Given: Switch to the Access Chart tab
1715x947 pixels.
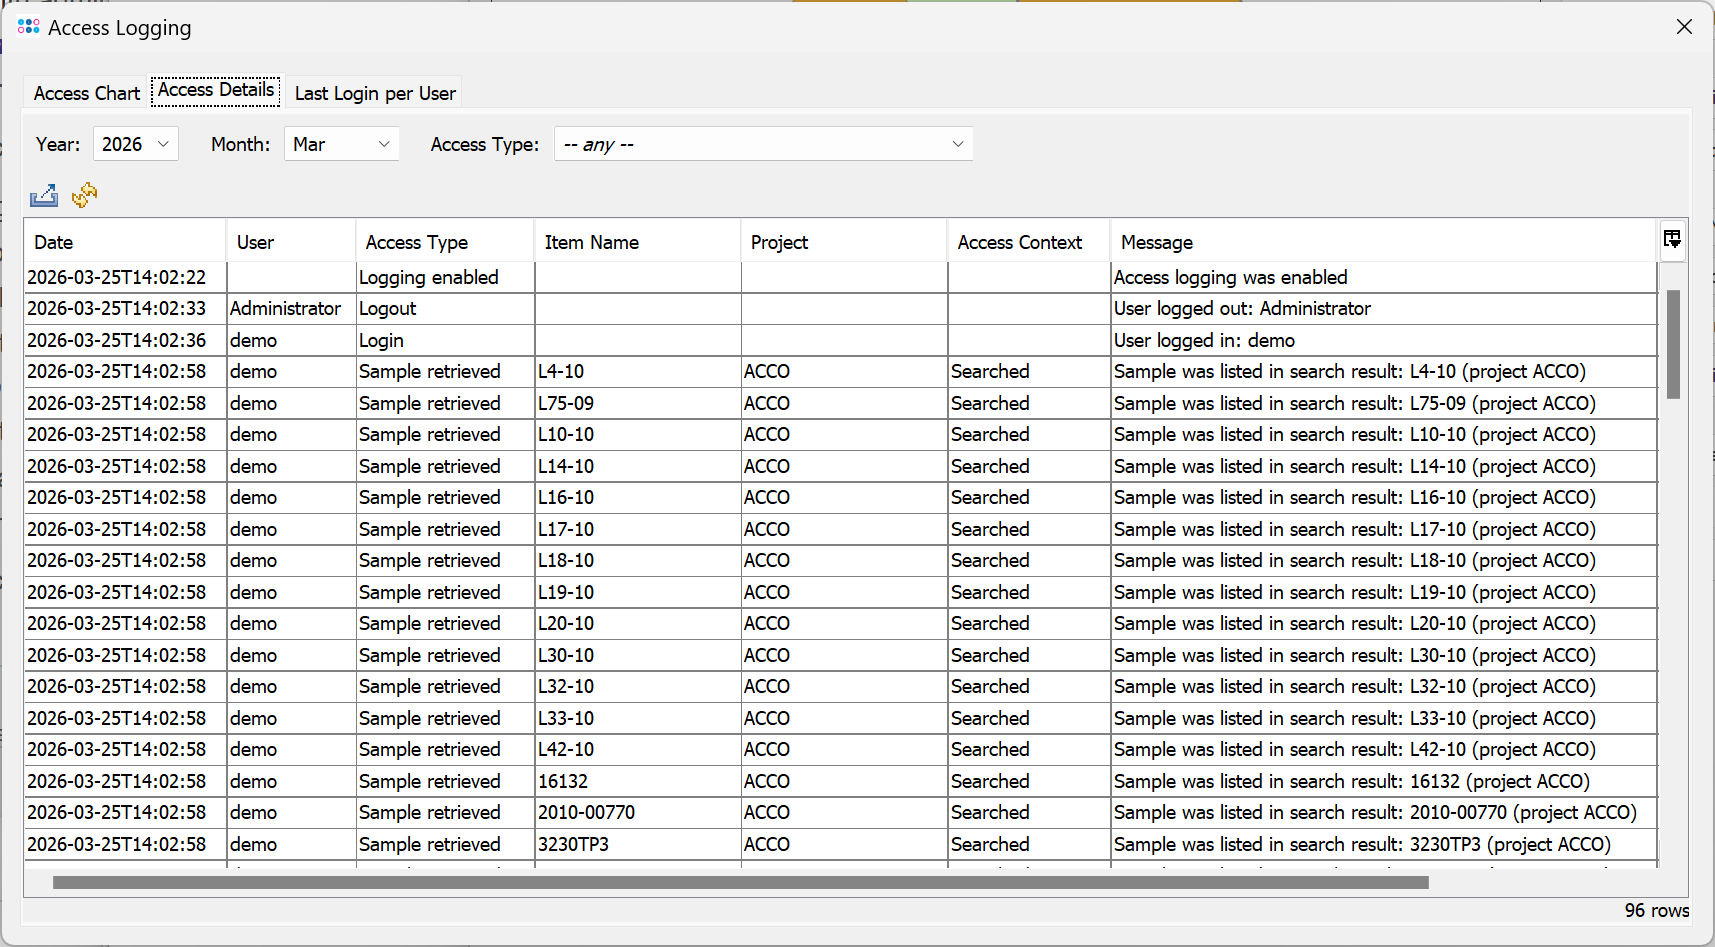Looking at the screenshot, I should 87,93.
